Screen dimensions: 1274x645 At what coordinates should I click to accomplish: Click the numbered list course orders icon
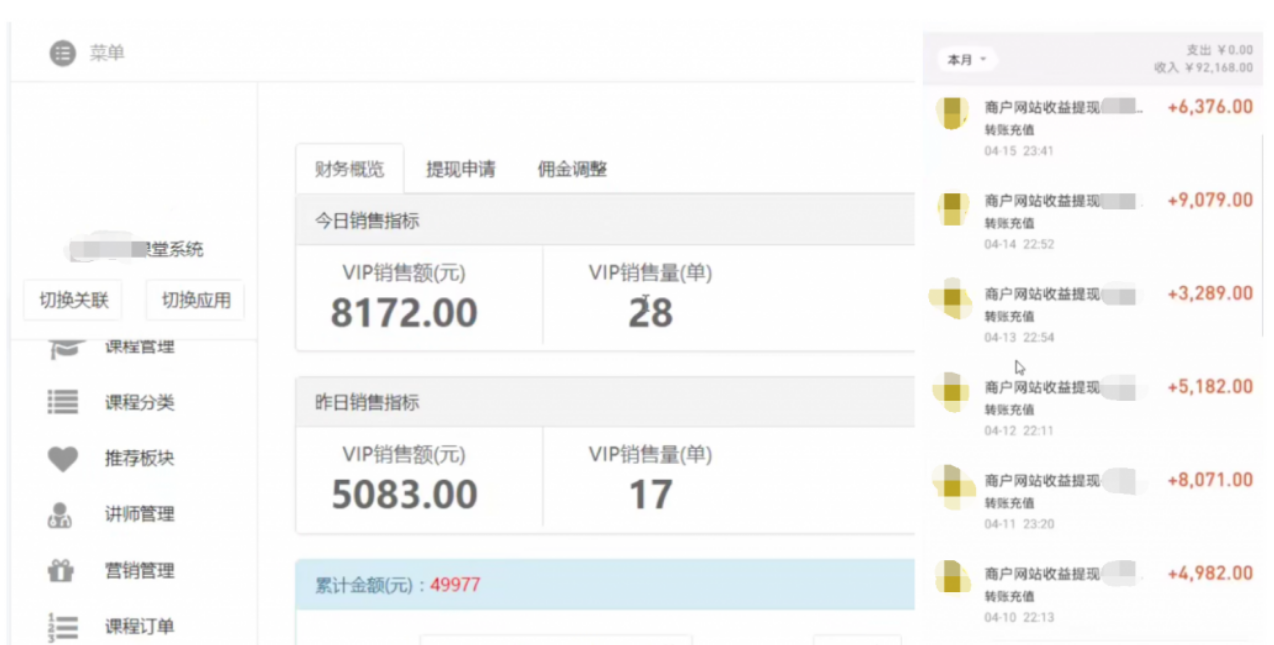pos(63,627)
